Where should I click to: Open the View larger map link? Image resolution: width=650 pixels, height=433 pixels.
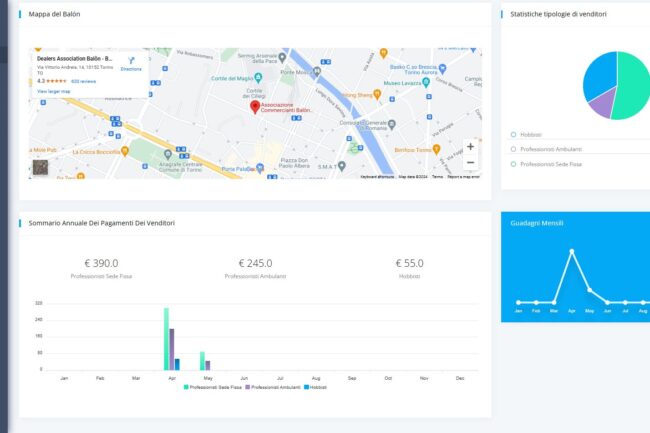[55, 90]
